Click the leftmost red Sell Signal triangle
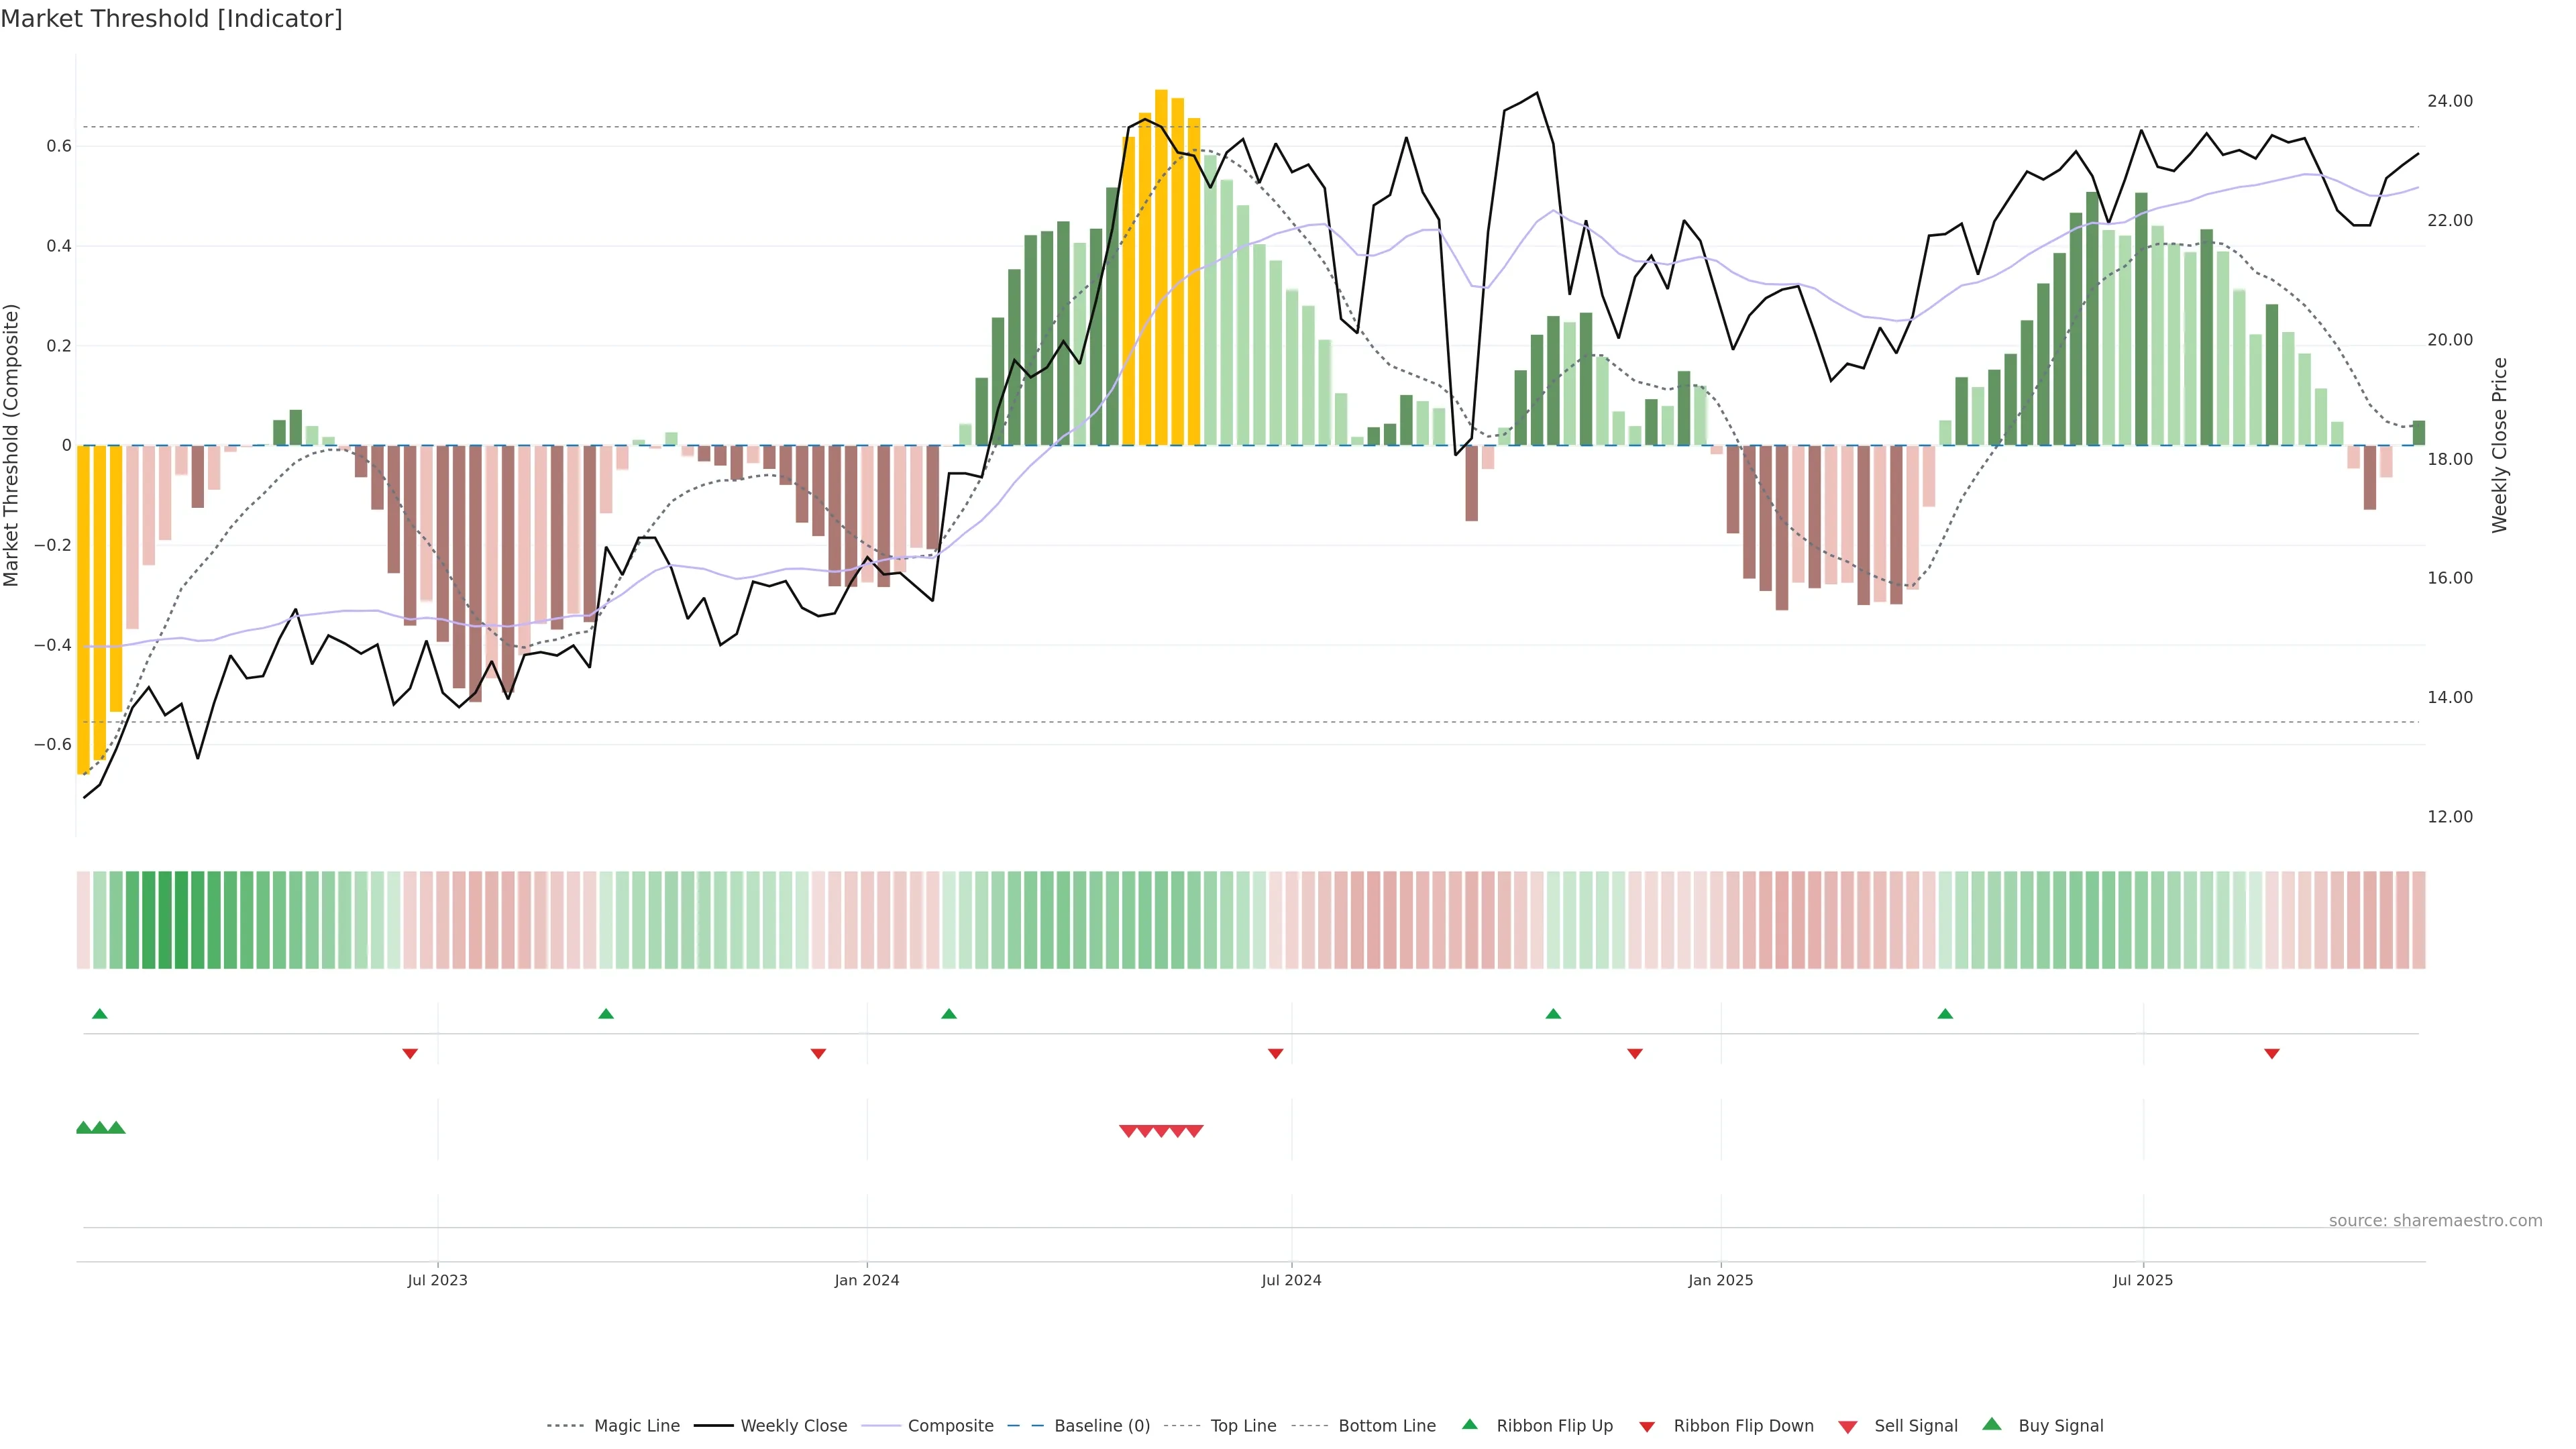The height and width of the screenshot is (1449, 2576). (1128, 1131)
